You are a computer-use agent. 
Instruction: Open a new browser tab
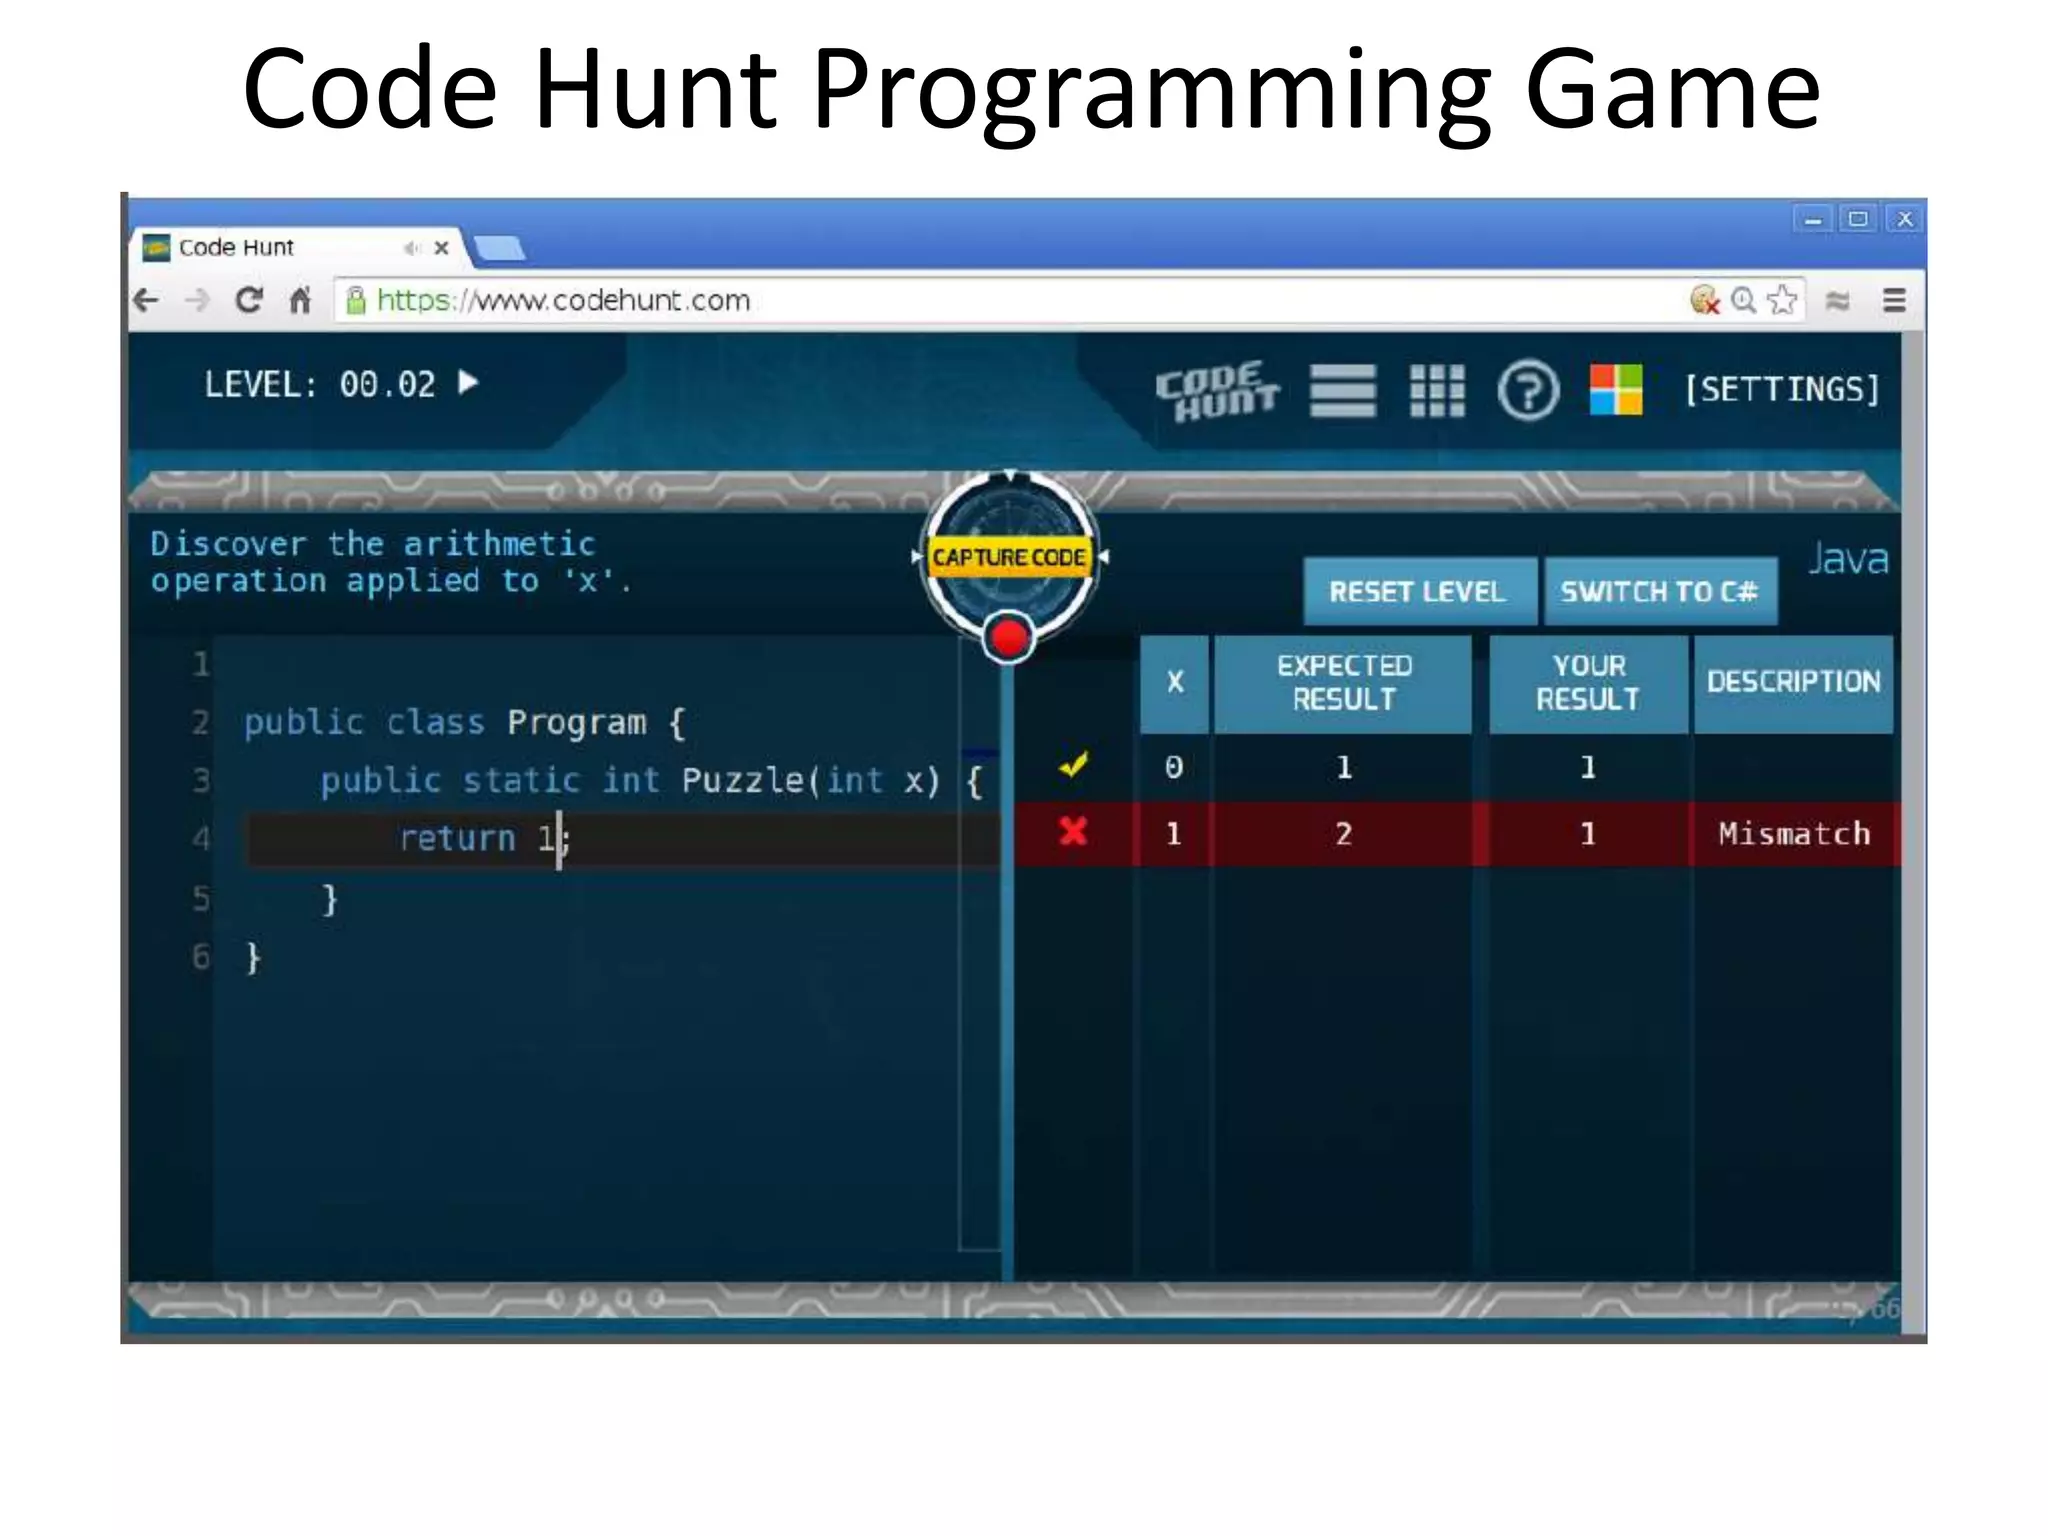(499, 249)
